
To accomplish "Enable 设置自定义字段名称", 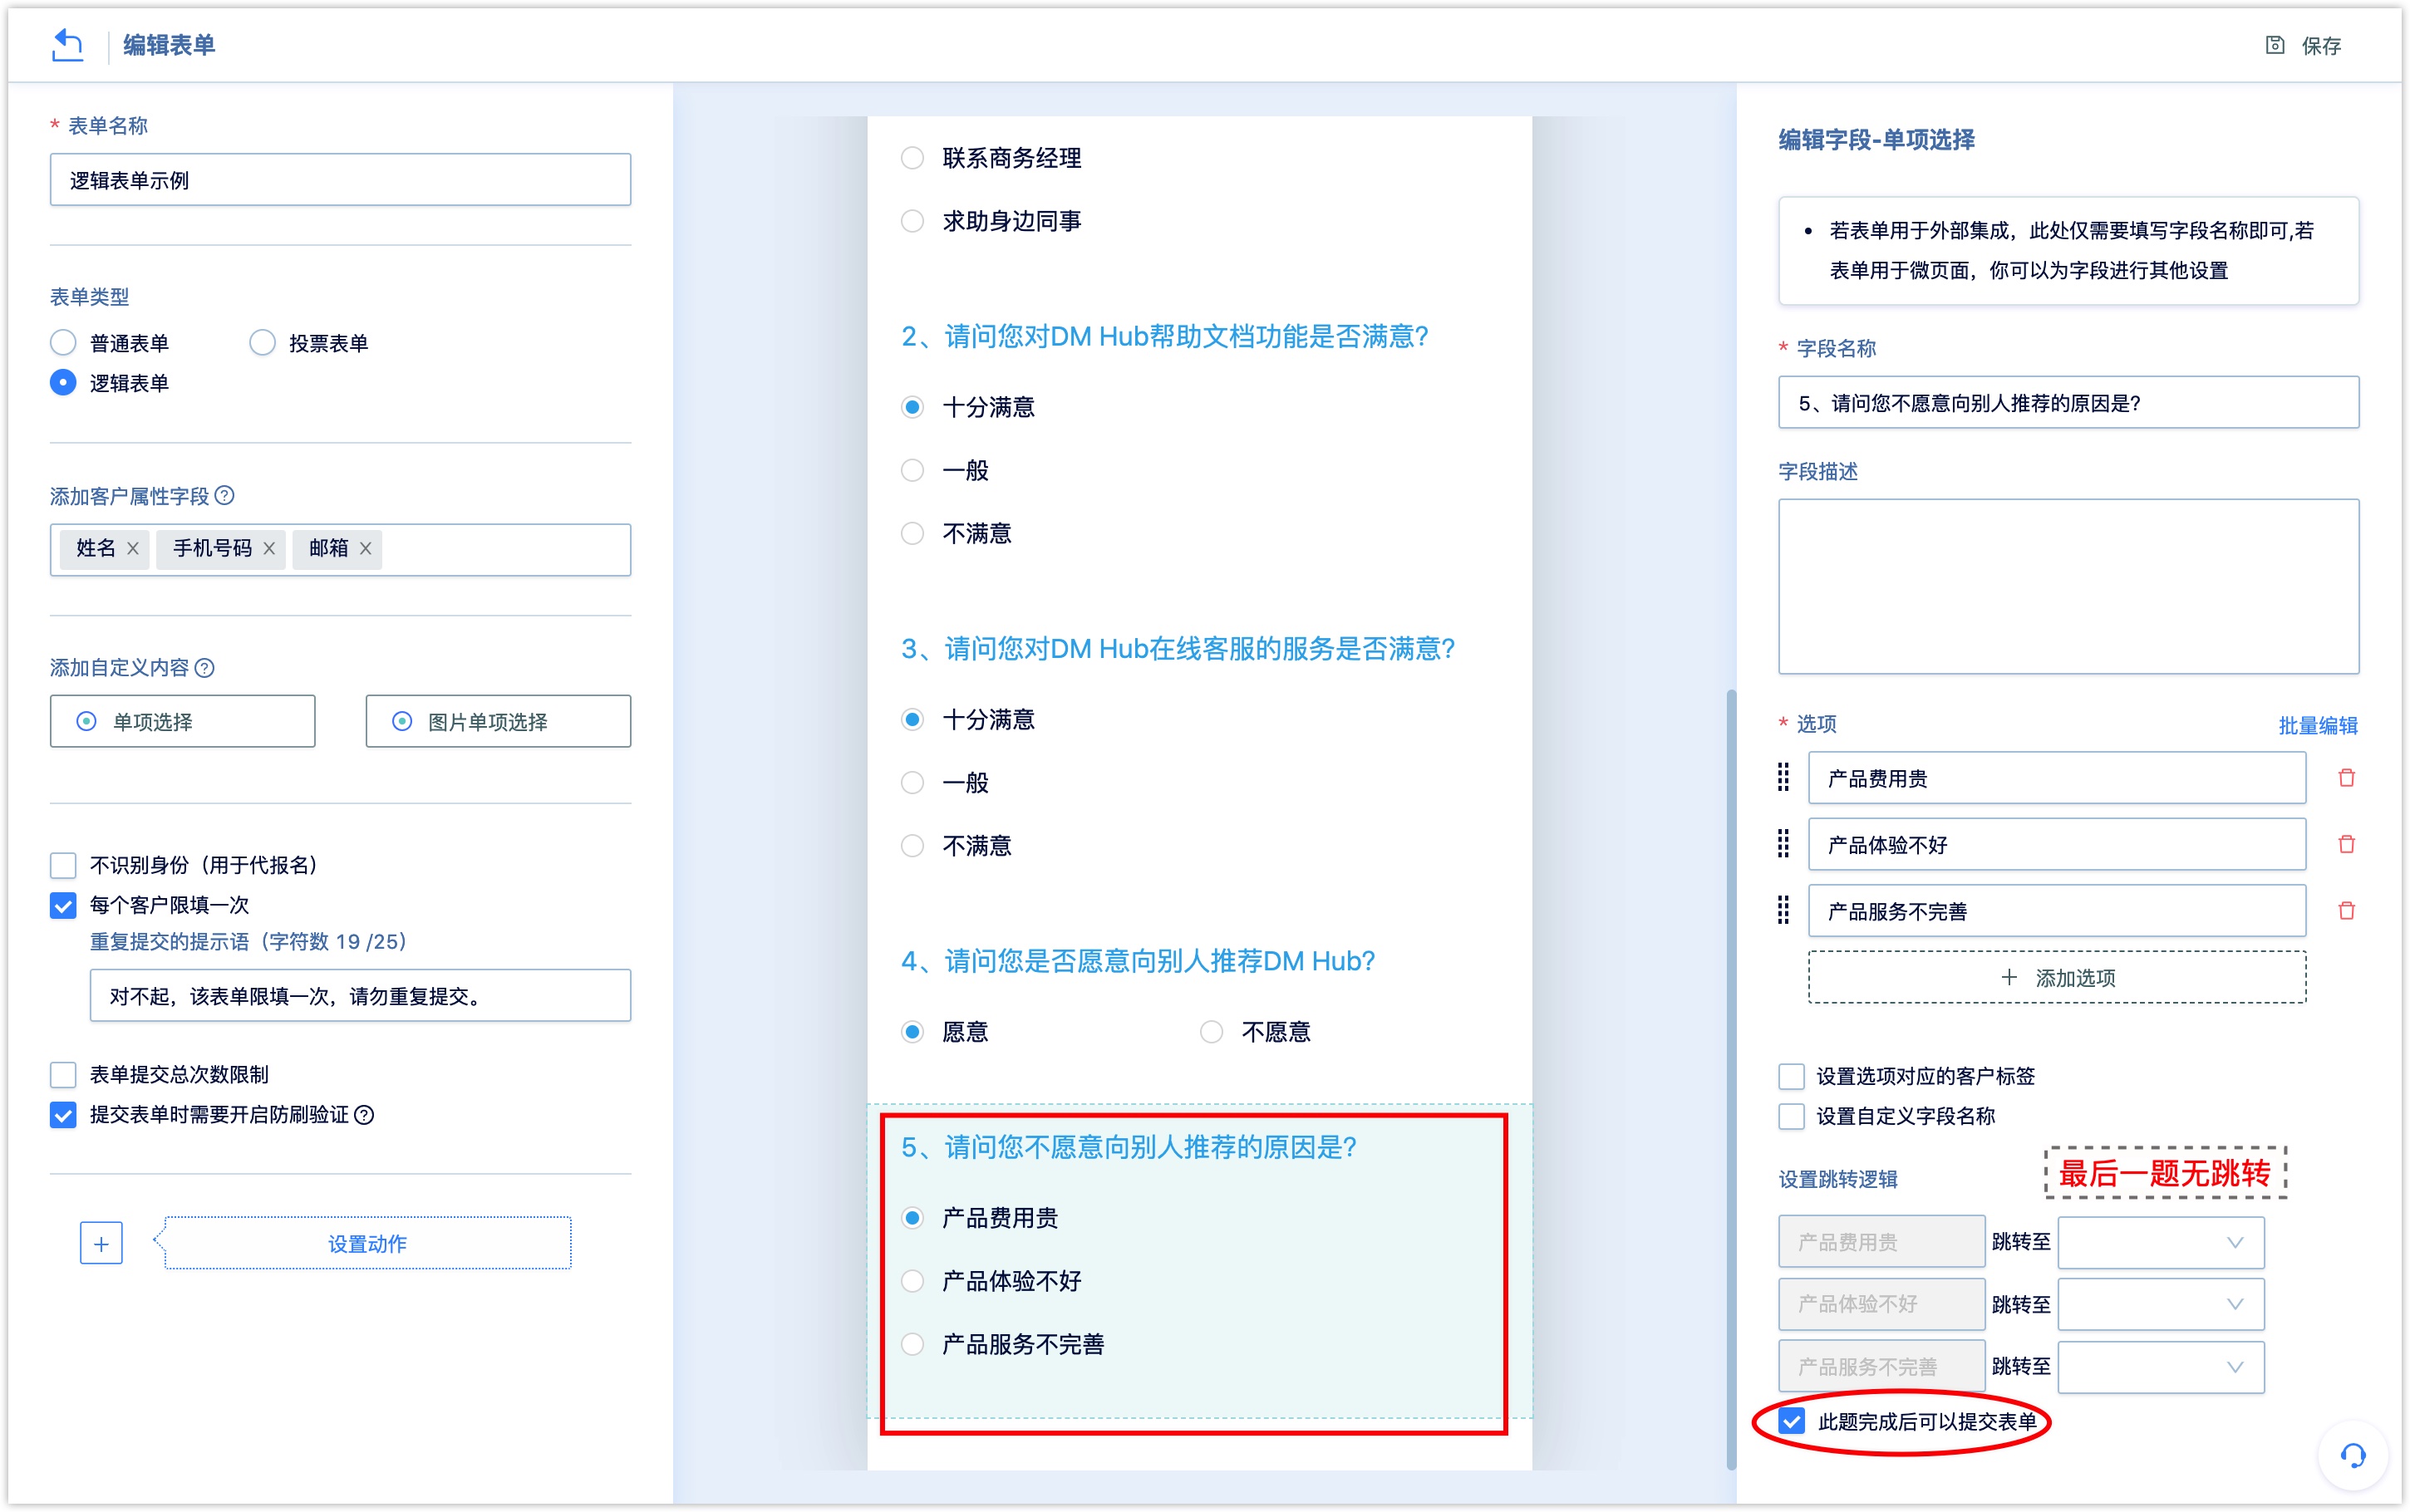I will pos(1791,1116).
